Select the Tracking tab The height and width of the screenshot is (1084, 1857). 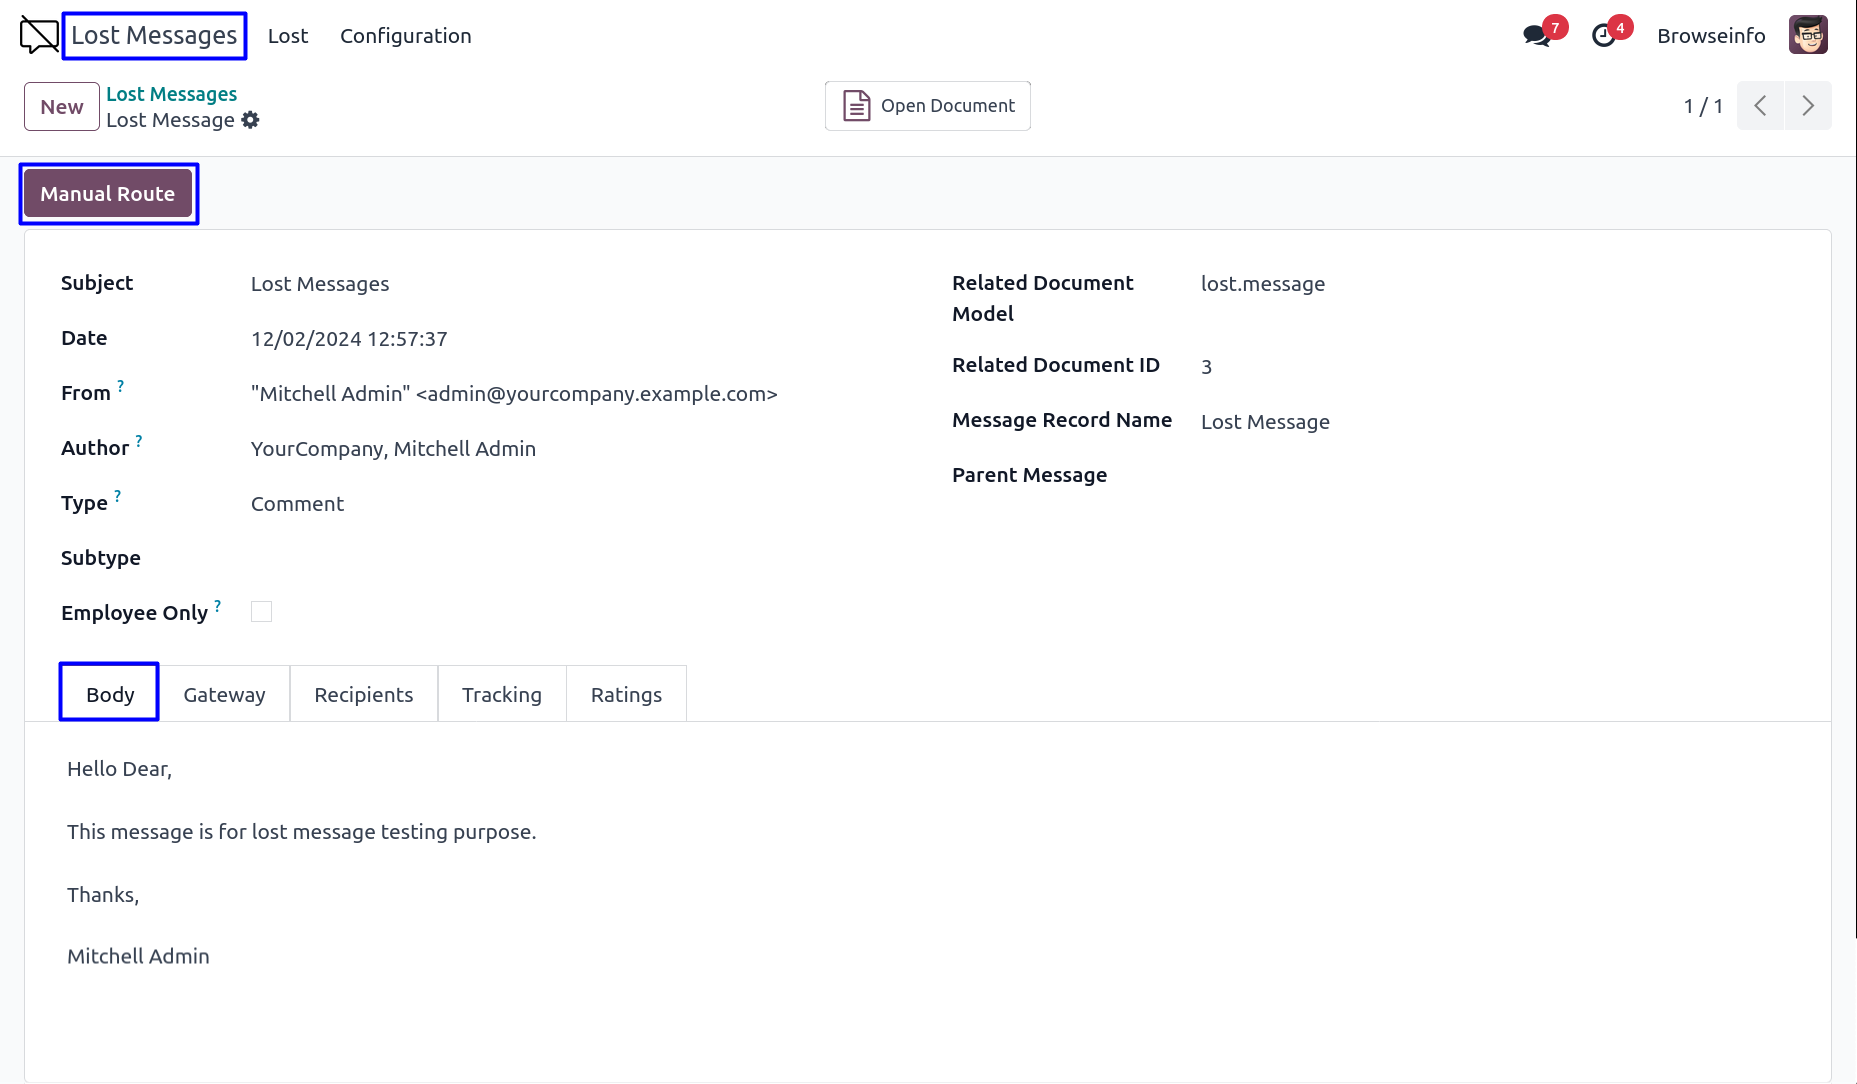[x=501, y=694]
